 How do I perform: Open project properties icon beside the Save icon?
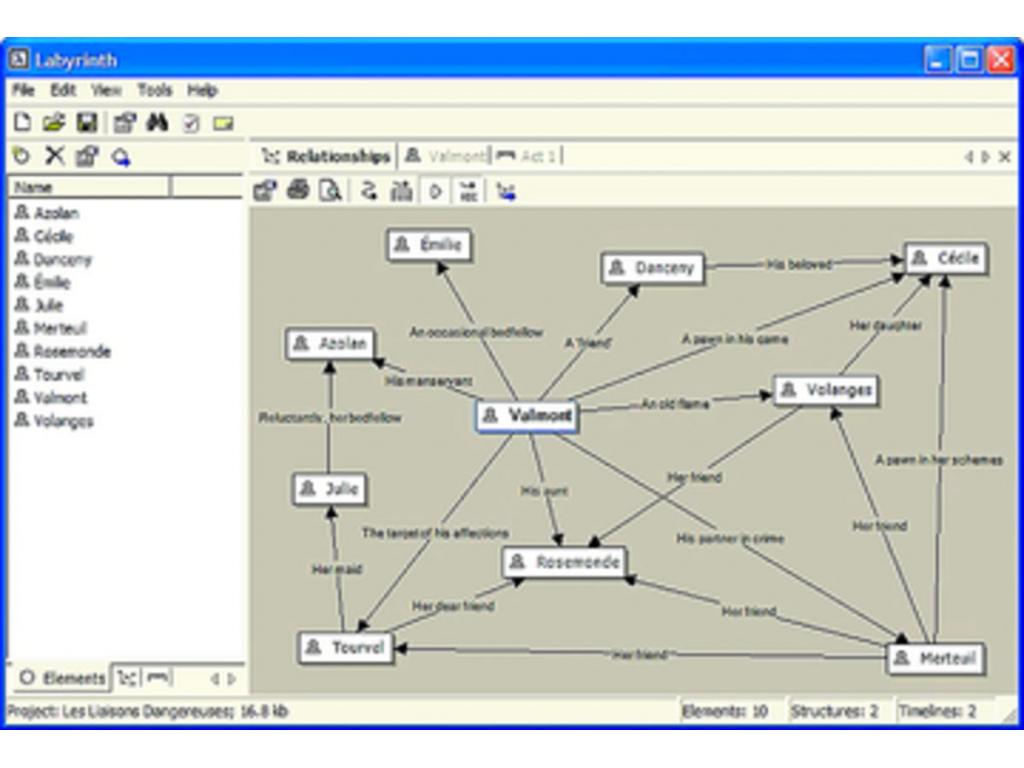coord(124,122)
